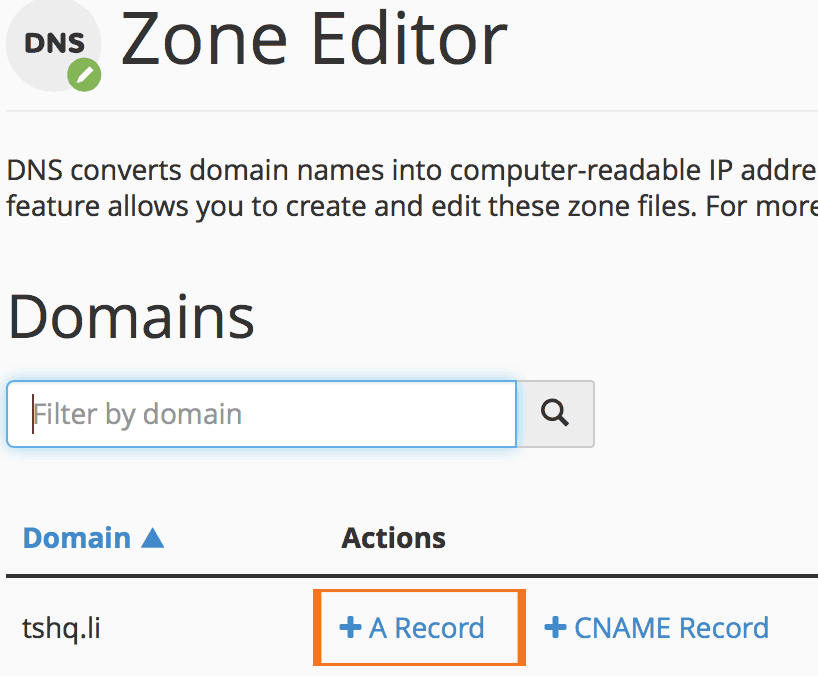Focus the Filter by domain field

(x=261, y=414)
